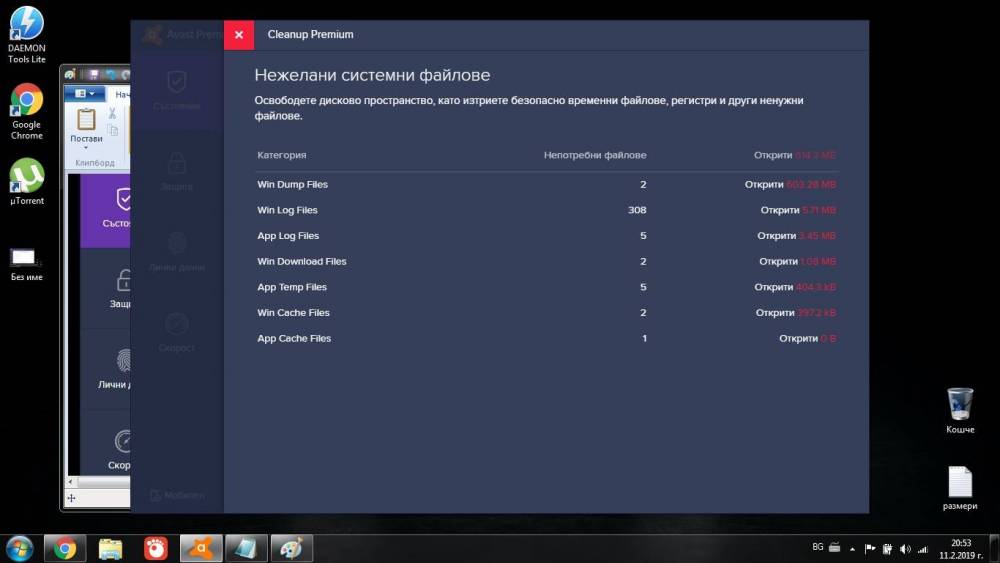The image size is (1000, 563).
Task: Click the 'Win Download Files' category row
Action: [547, 261]
